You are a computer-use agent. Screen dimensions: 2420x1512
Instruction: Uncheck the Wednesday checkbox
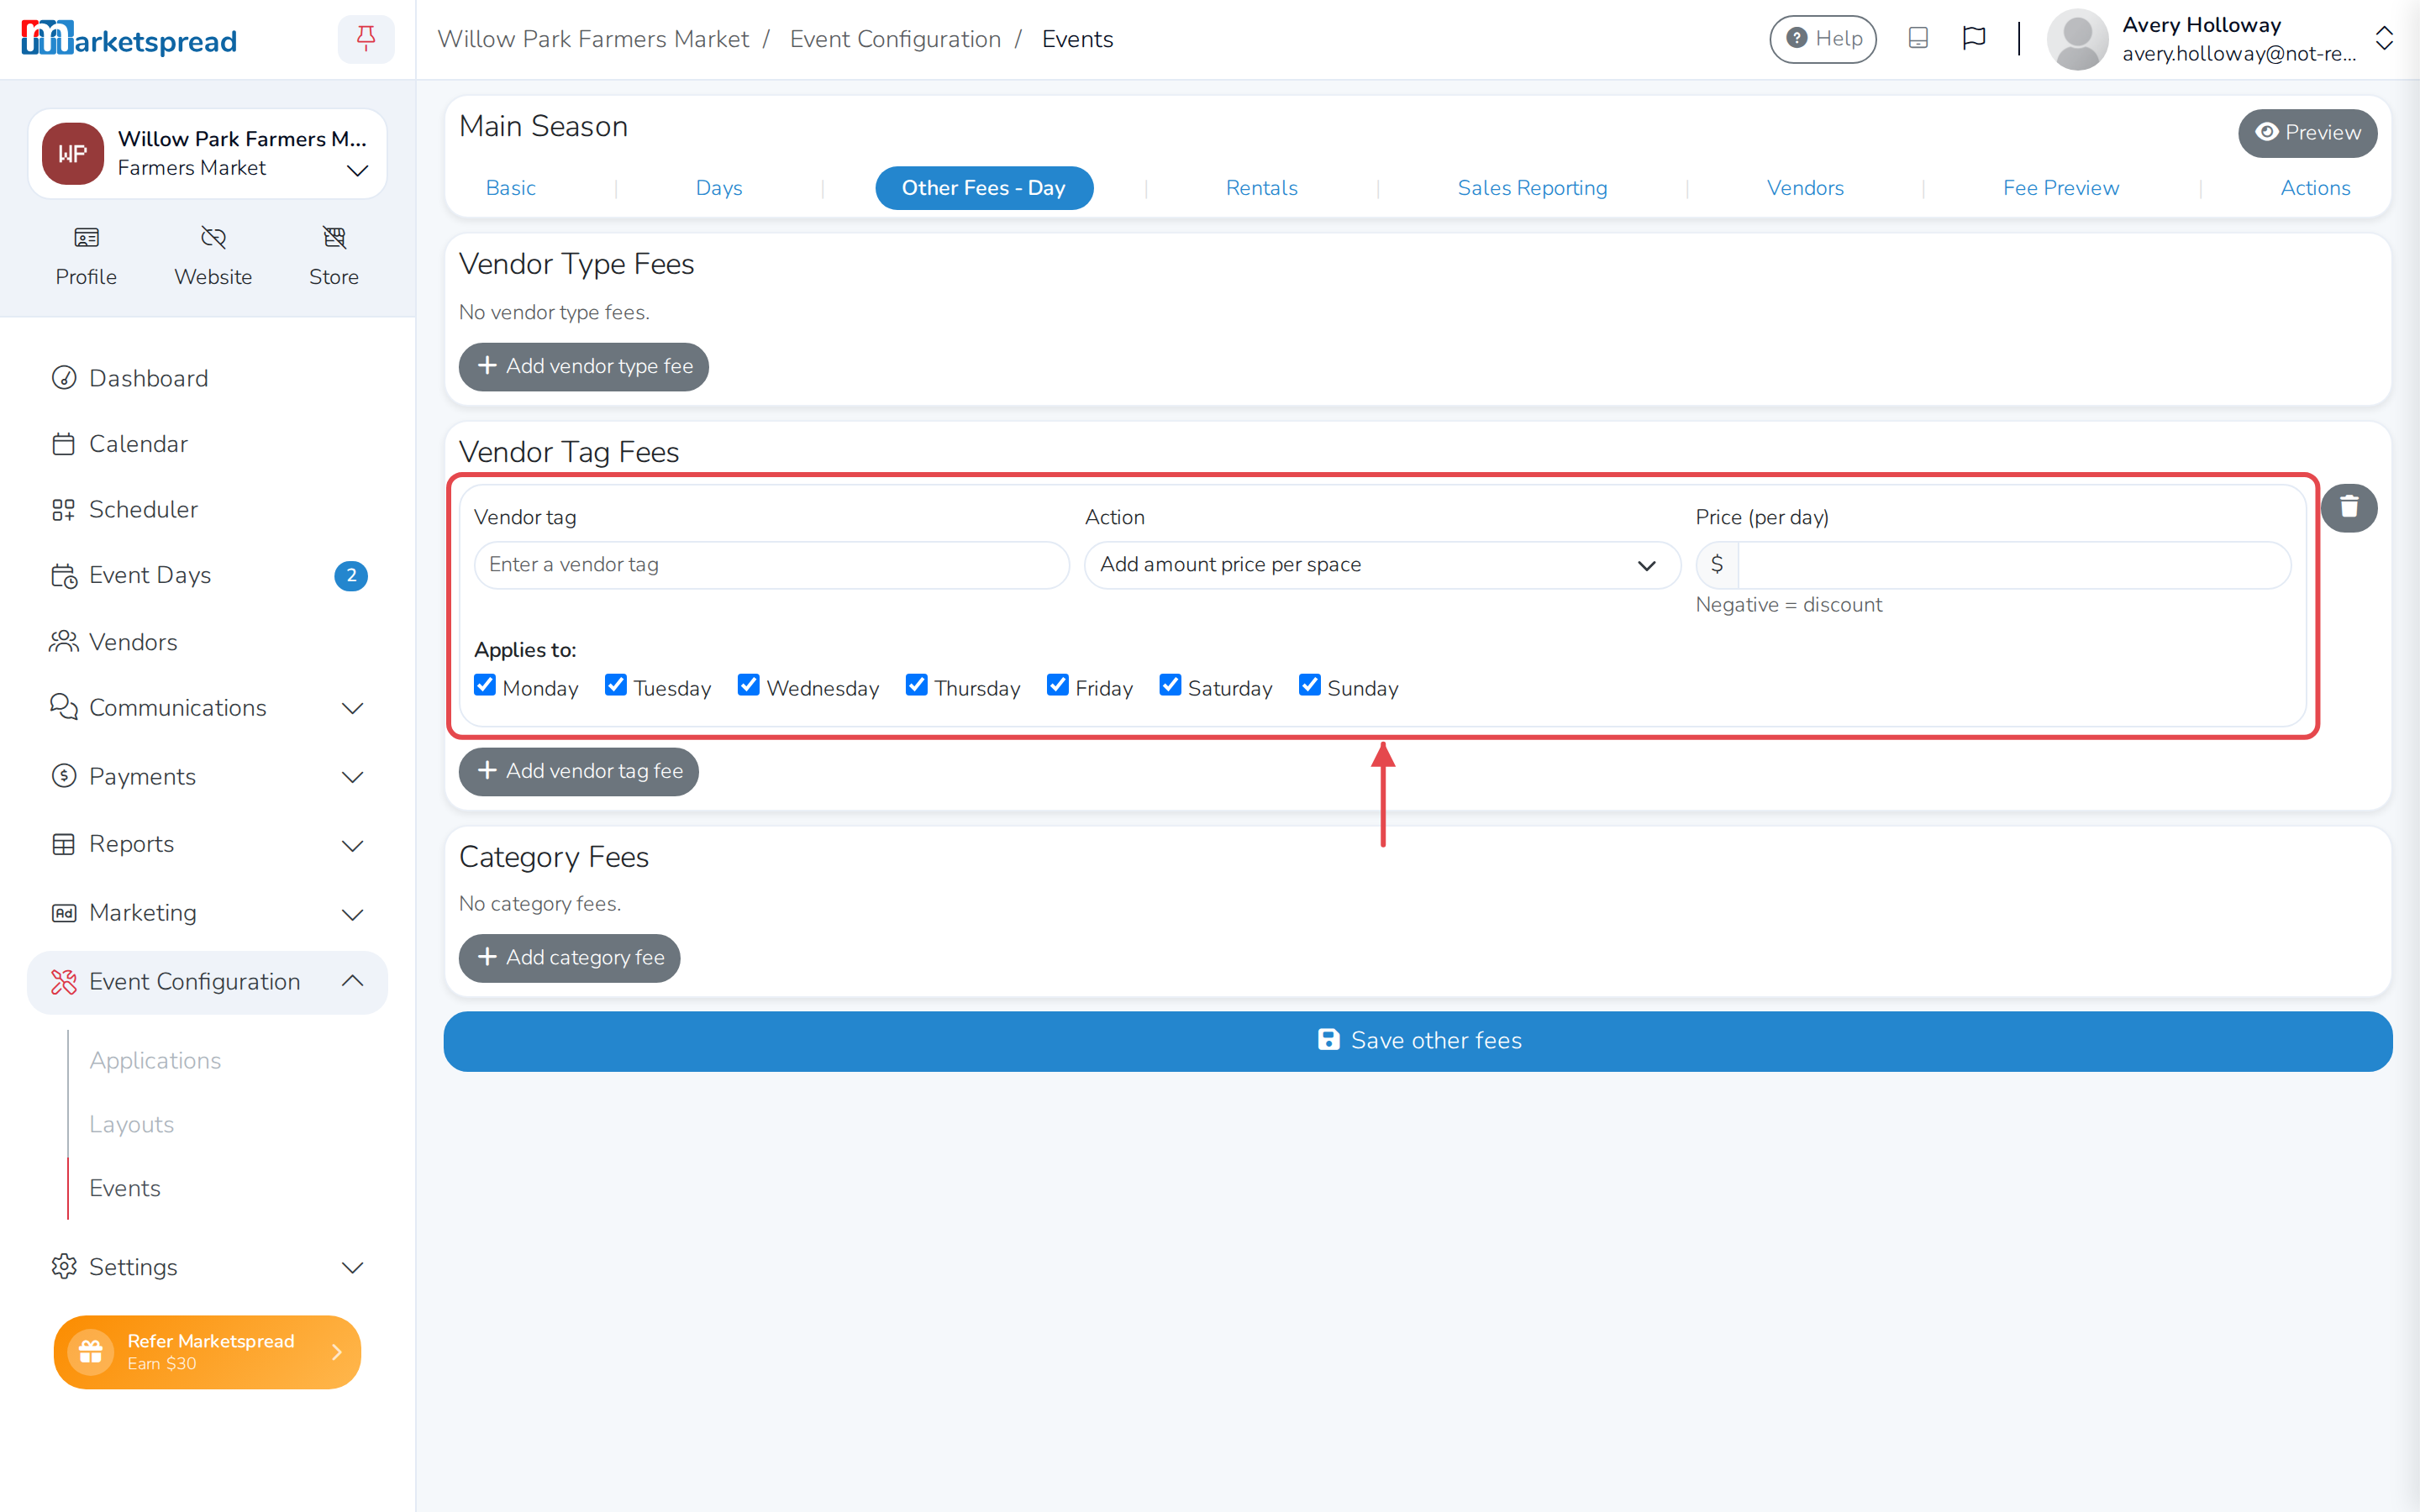click(749, 685)
